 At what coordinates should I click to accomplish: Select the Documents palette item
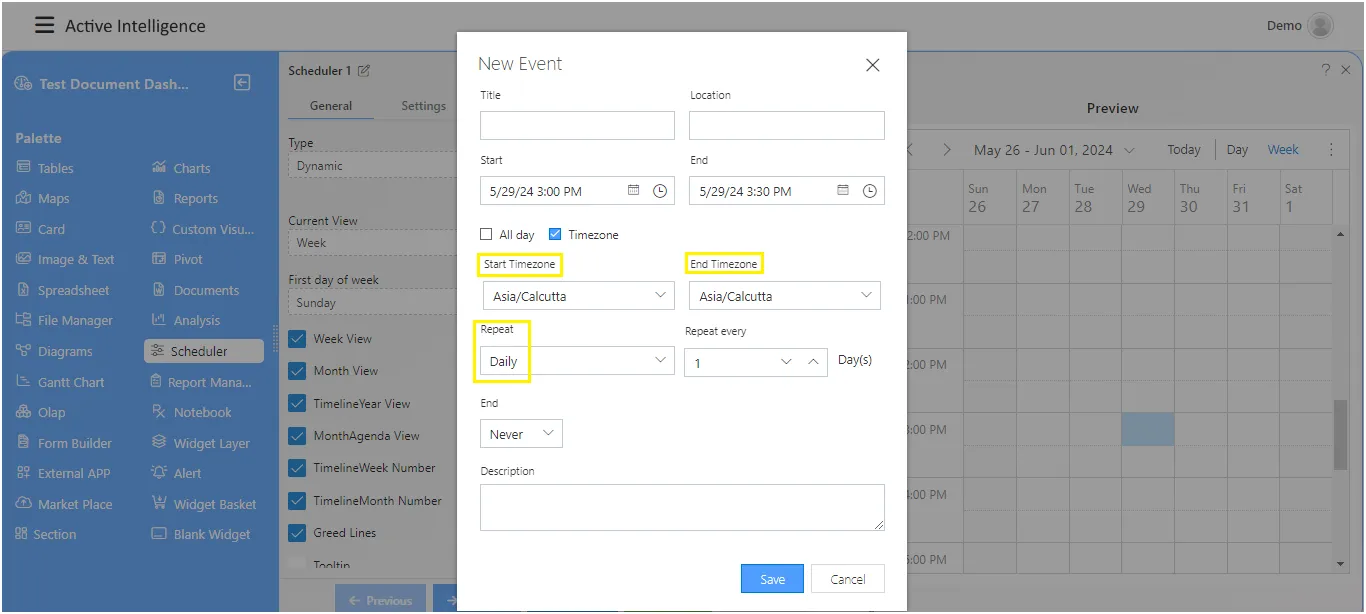[195, 290]
